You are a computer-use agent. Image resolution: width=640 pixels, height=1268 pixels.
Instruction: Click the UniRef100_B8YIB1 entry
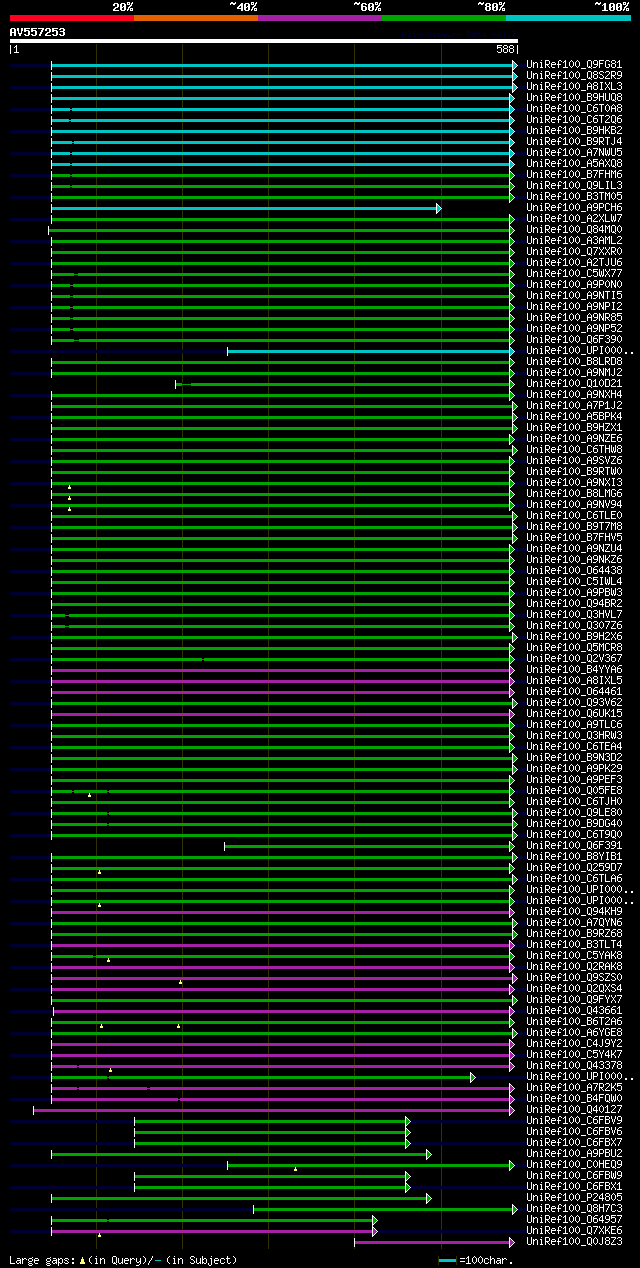574,856
